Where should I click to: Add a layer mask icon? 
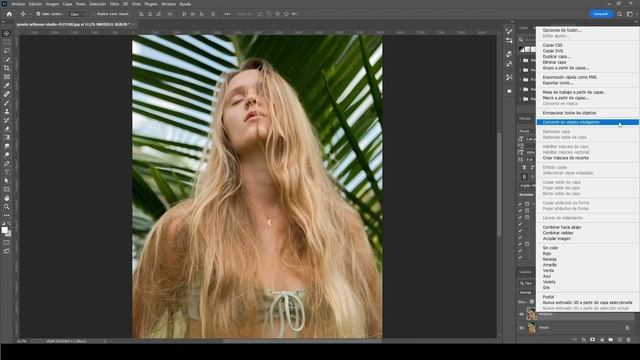click(x=593, y=340)
